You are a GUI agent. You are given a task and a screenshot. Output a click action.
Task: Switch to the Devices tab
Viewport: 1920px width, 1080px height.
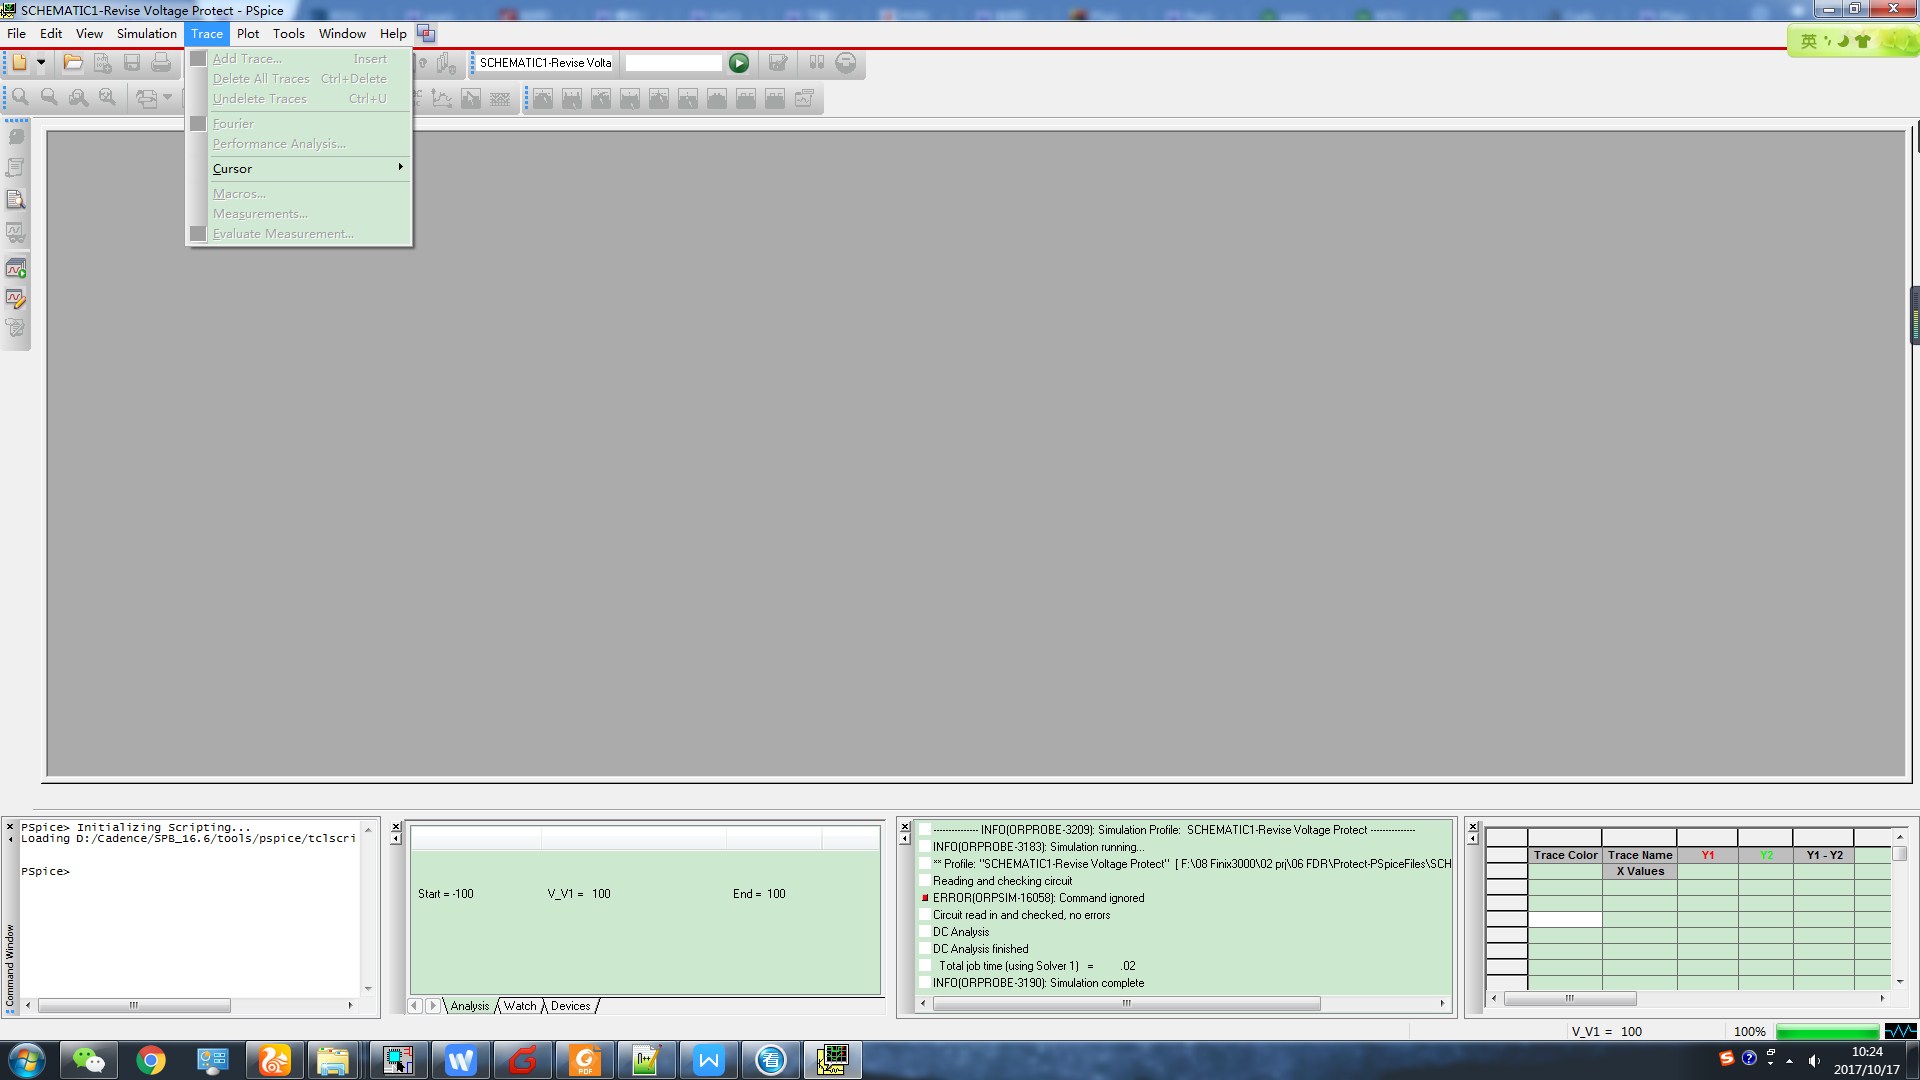point(571,1006)
